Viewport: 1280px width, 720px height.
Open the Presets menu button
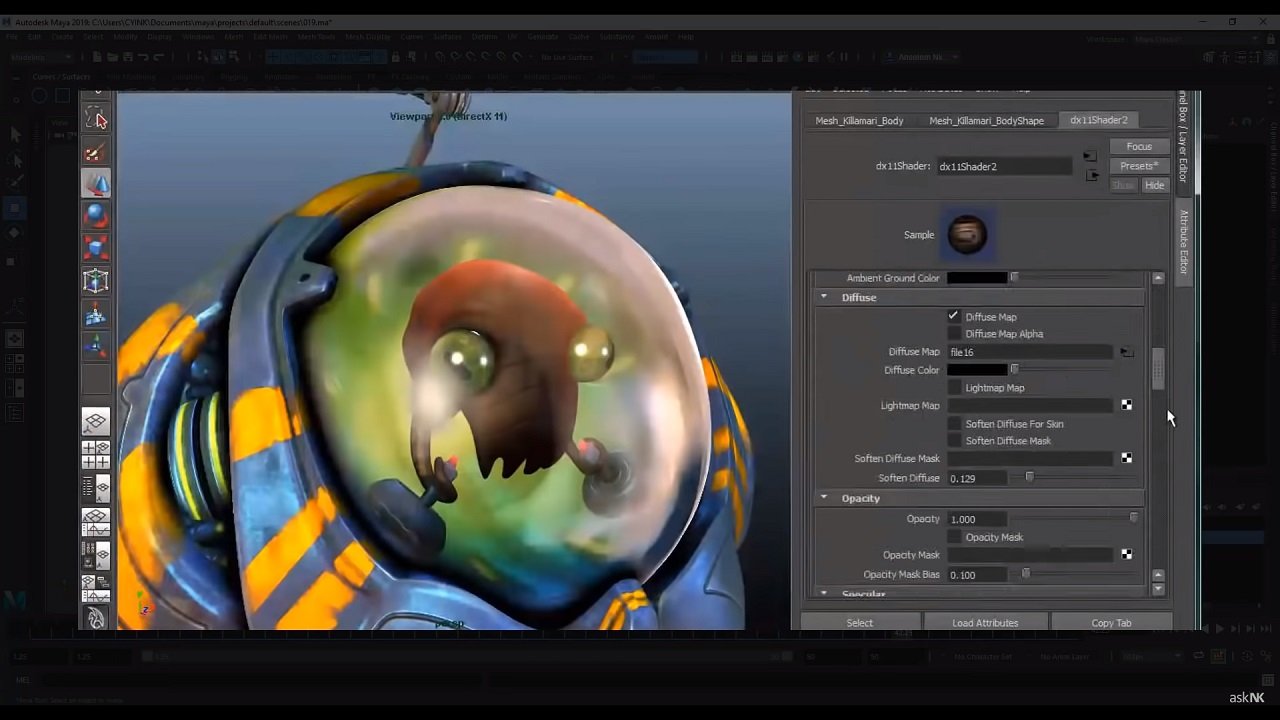[x=1138, y=166]
